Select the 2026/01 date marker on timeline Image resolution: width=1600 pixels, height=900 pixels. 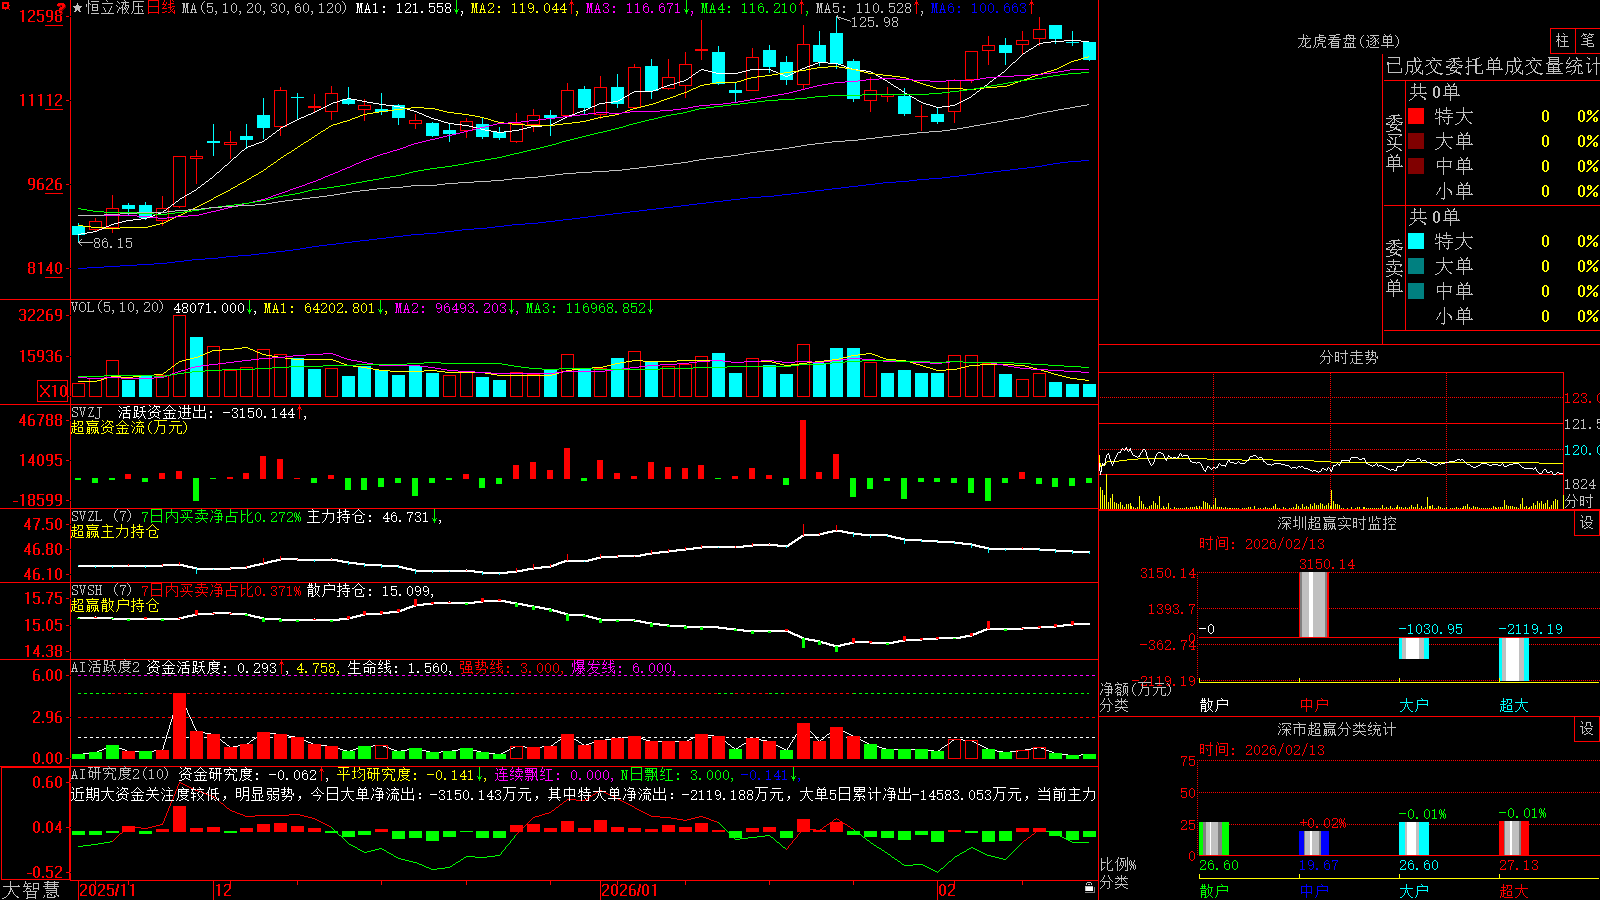[x=629, y=890]
